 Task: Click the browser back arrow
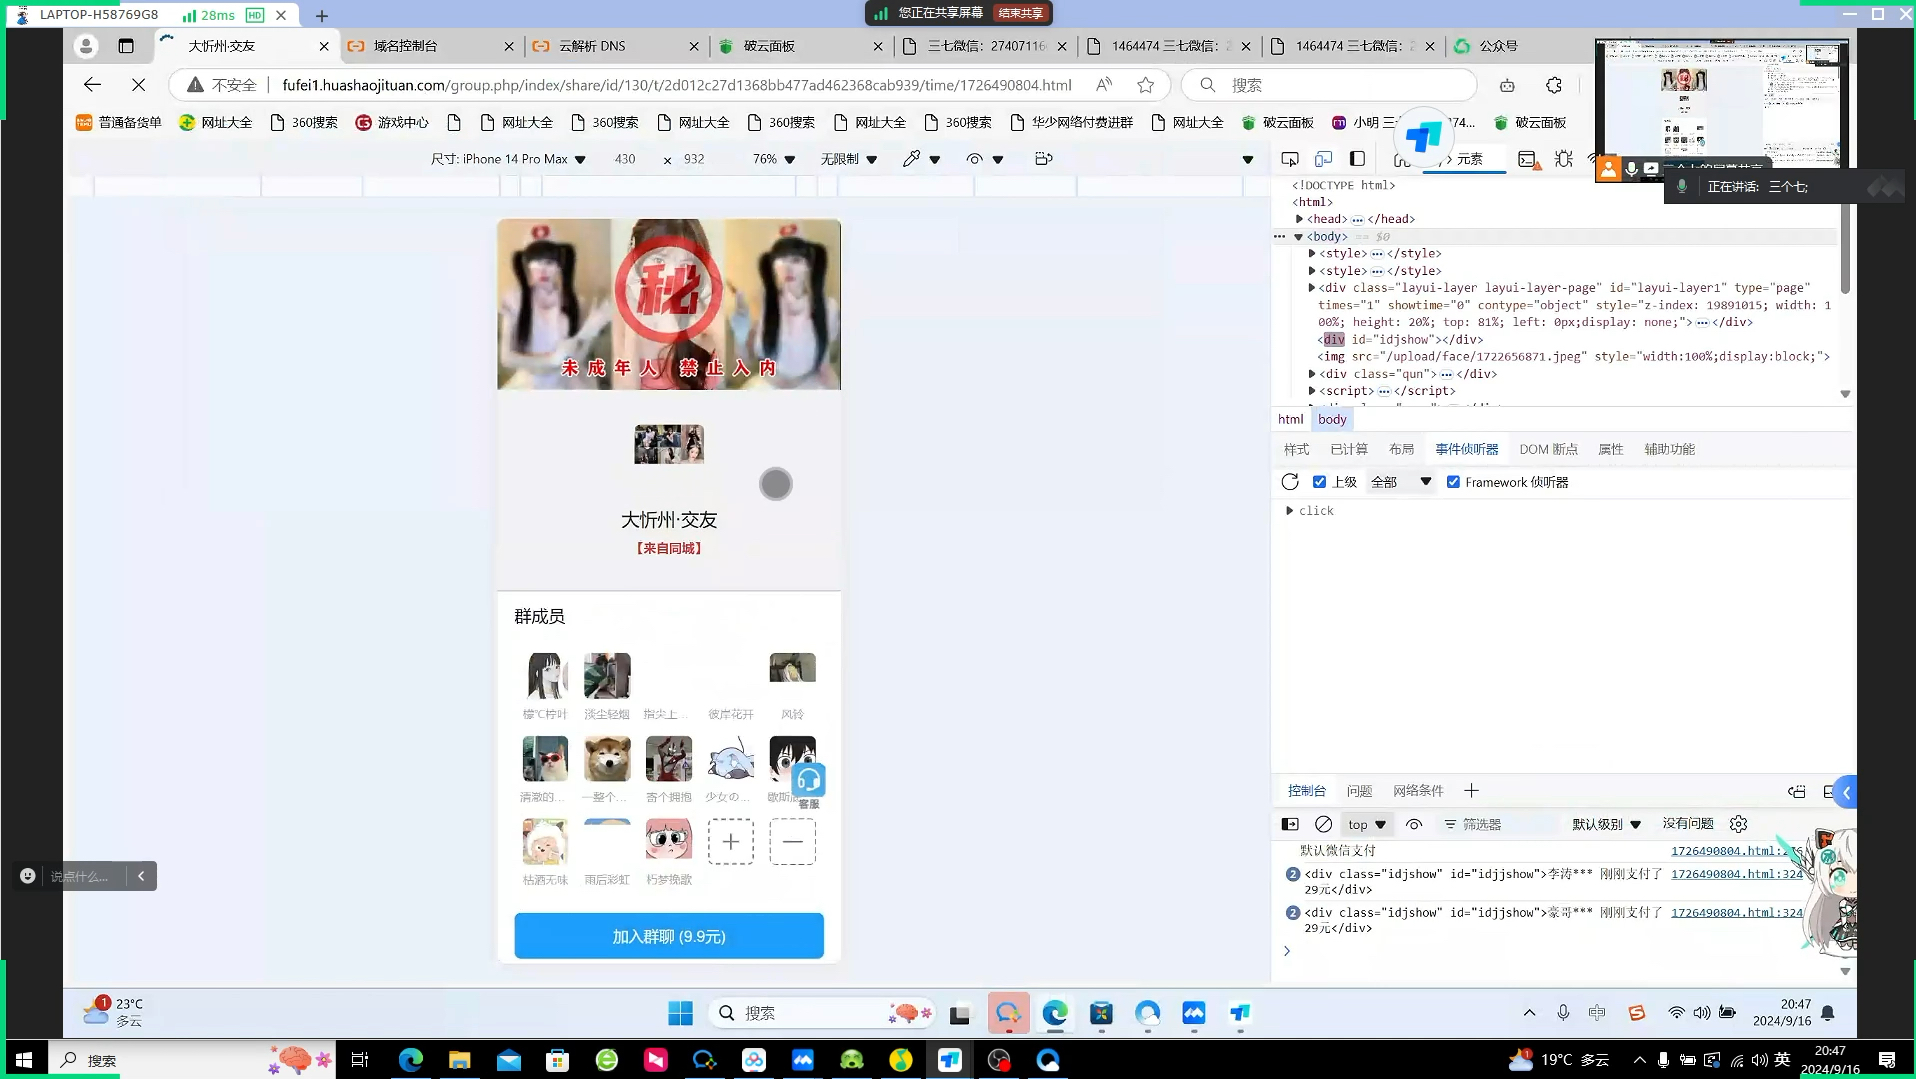point(92,85)
